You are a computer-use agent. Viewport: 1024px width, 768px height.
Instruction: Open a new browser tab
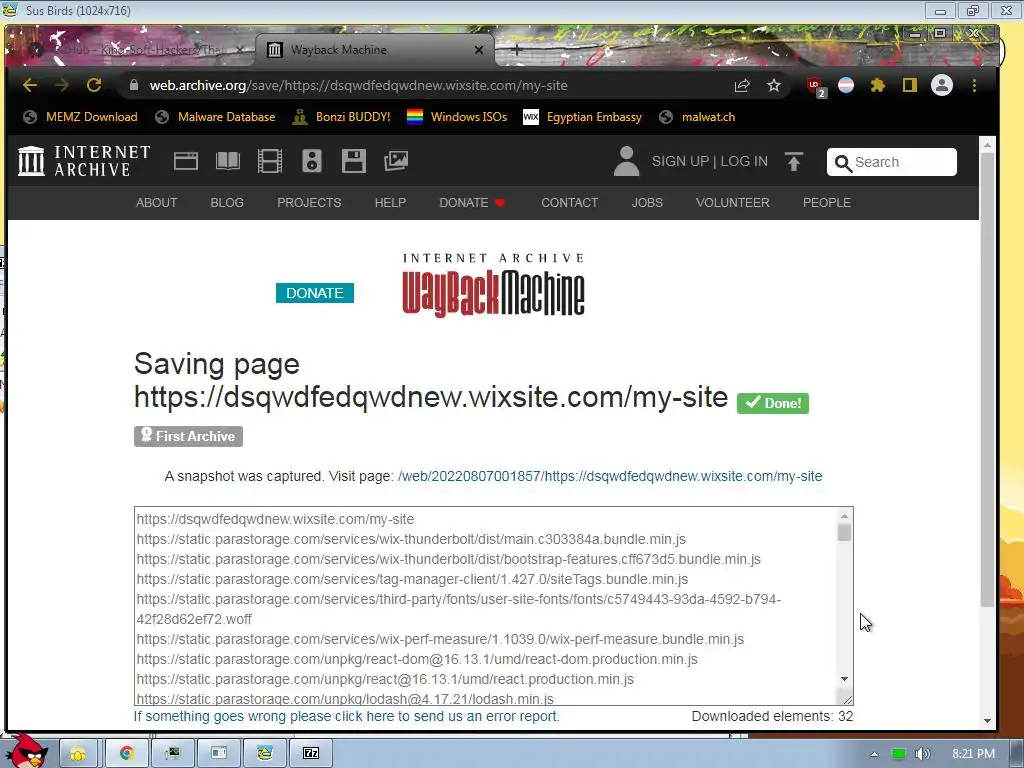[x=516, y=50]
